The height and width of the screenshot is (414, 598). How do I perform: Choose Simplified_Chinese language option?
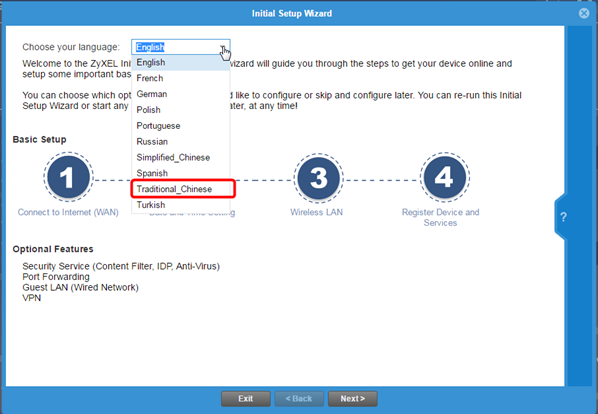(x=181, y=157)
